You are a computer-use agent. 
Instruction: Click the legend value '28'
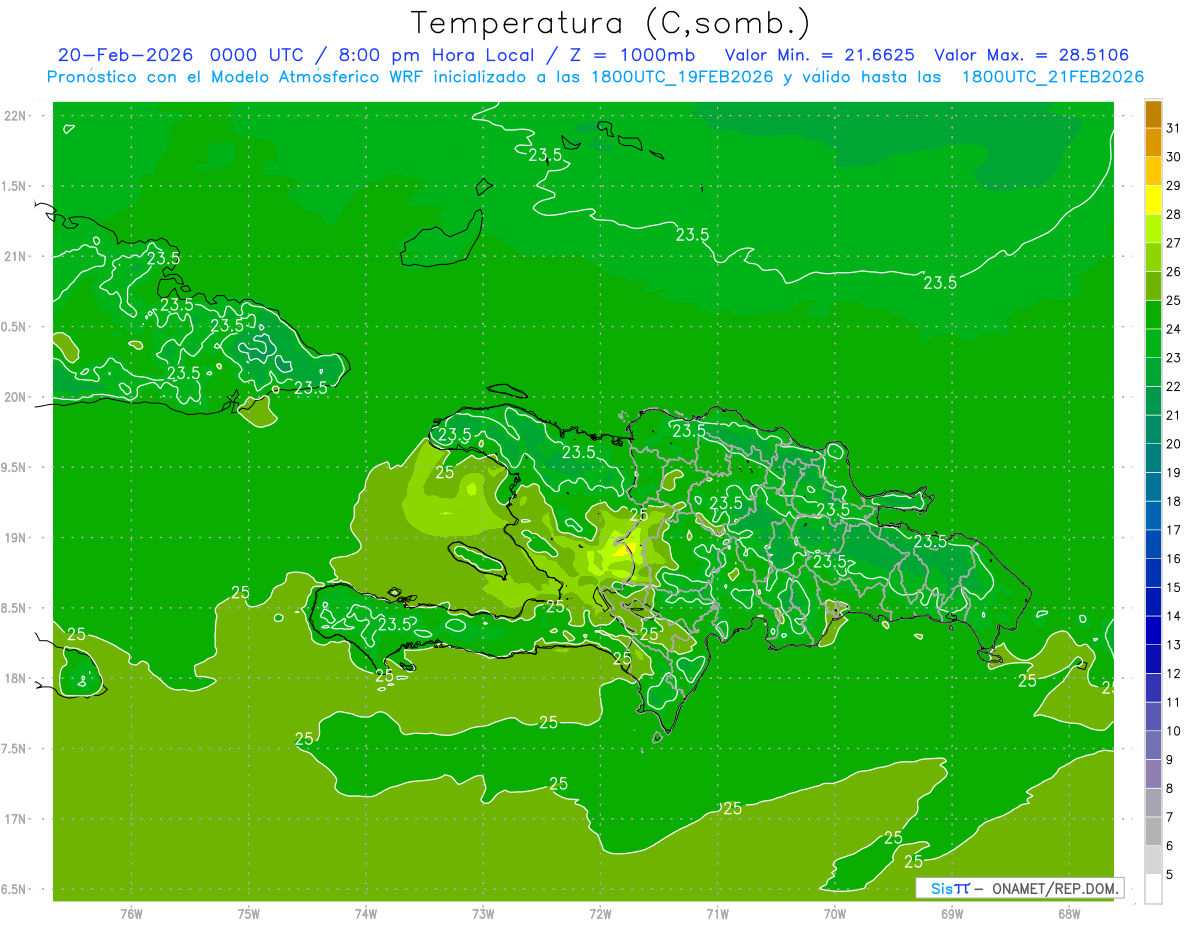[x=1174, y=214]
